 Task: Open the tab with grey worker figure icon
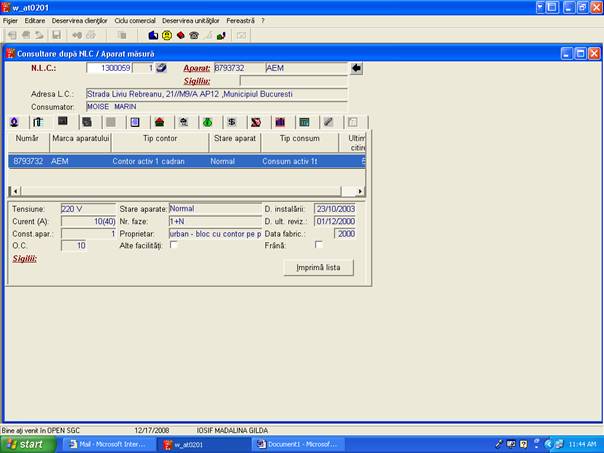coord(184,122)
